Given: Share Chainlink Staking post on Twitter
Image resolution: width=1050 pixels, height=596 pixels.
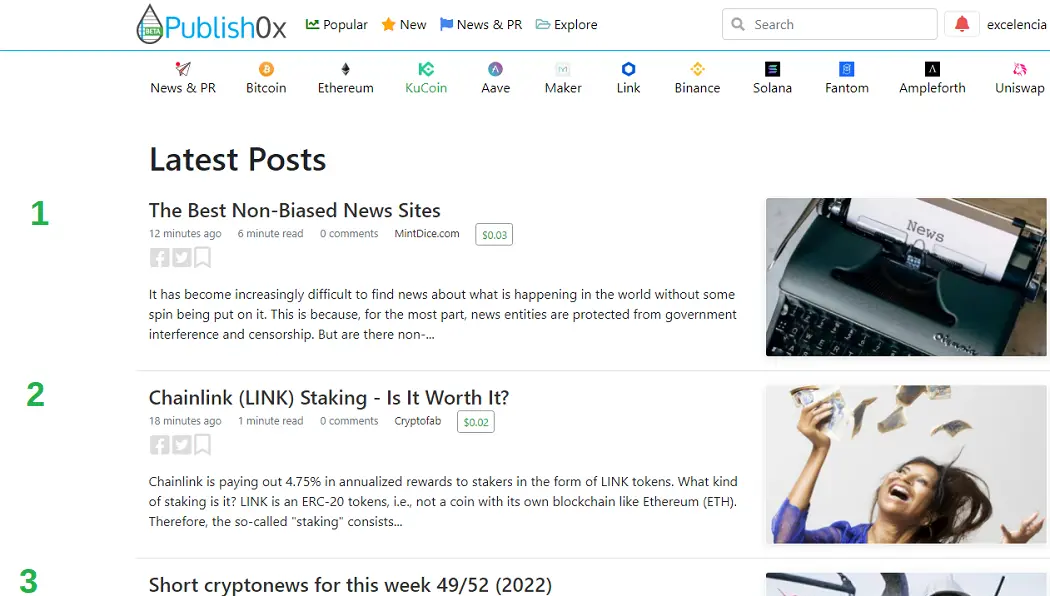Looking at the screenshot, I should tap(181, 445).
